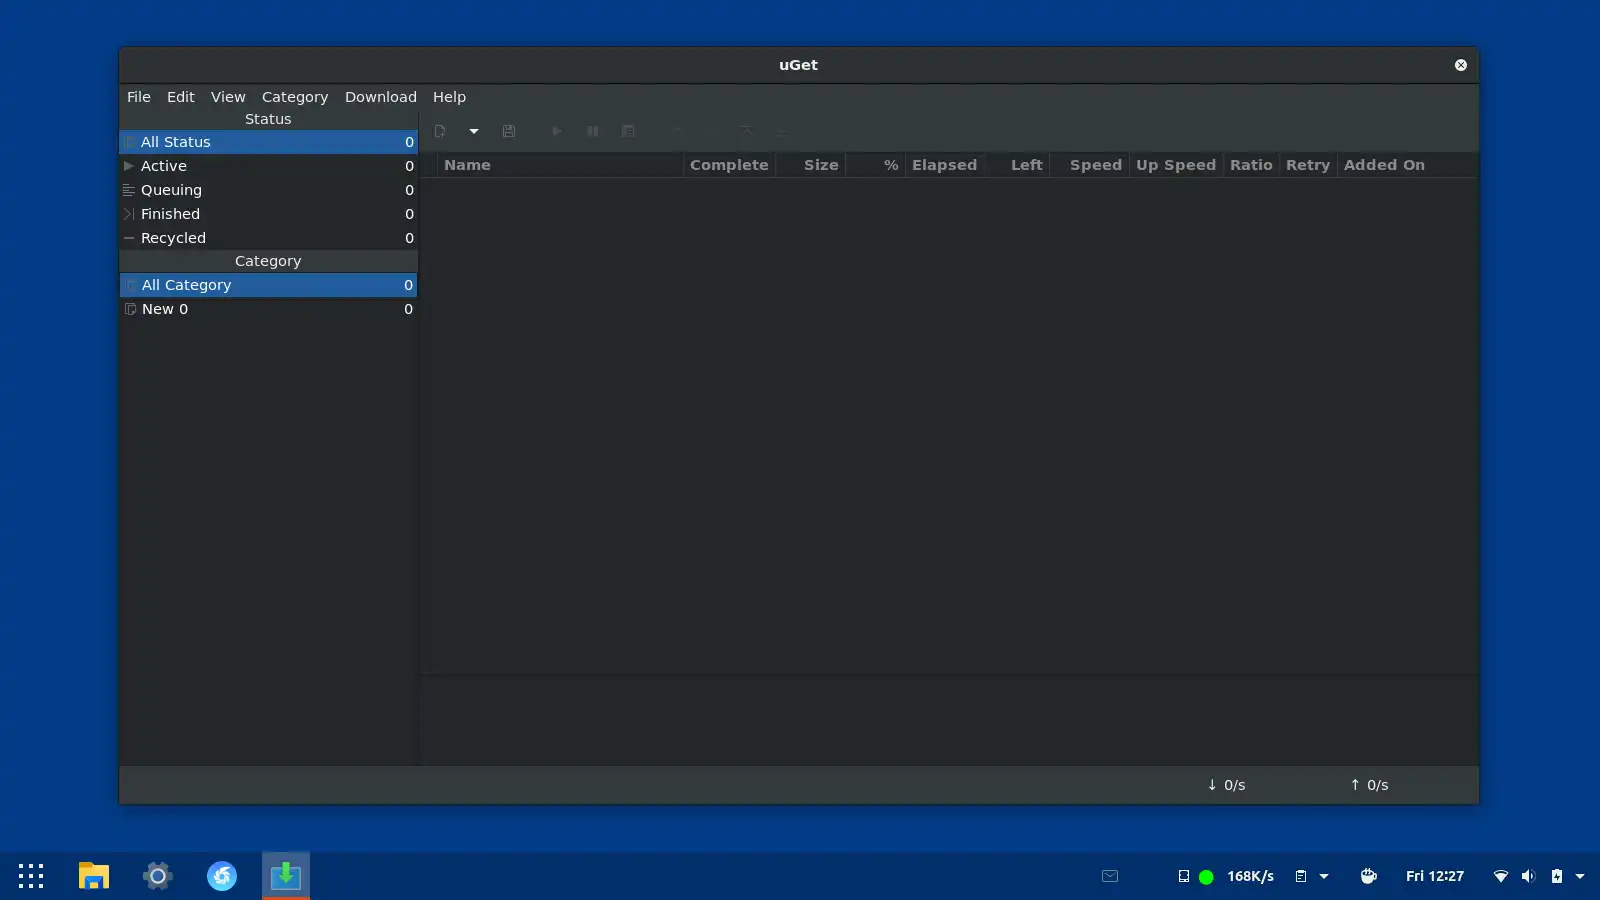Click the device tray icon beside the green dot

tap(1184, 876)
